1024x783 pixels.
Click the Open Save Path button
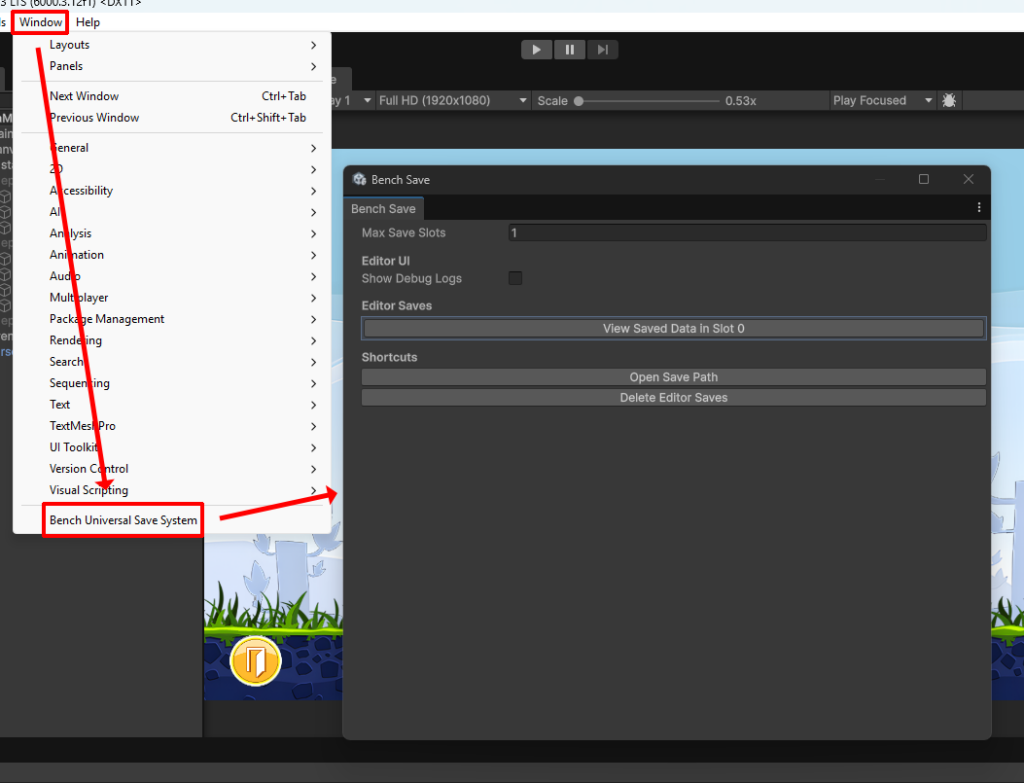pyautogui.click(x=673, y=377)
